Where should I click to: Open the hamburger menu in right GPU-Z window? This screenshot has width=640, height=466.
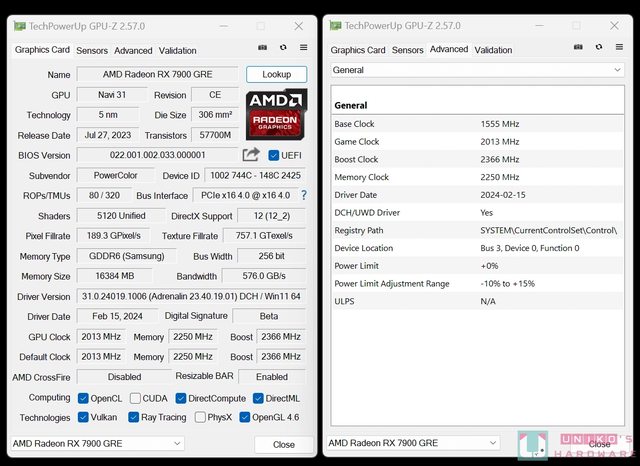[619, 47]
